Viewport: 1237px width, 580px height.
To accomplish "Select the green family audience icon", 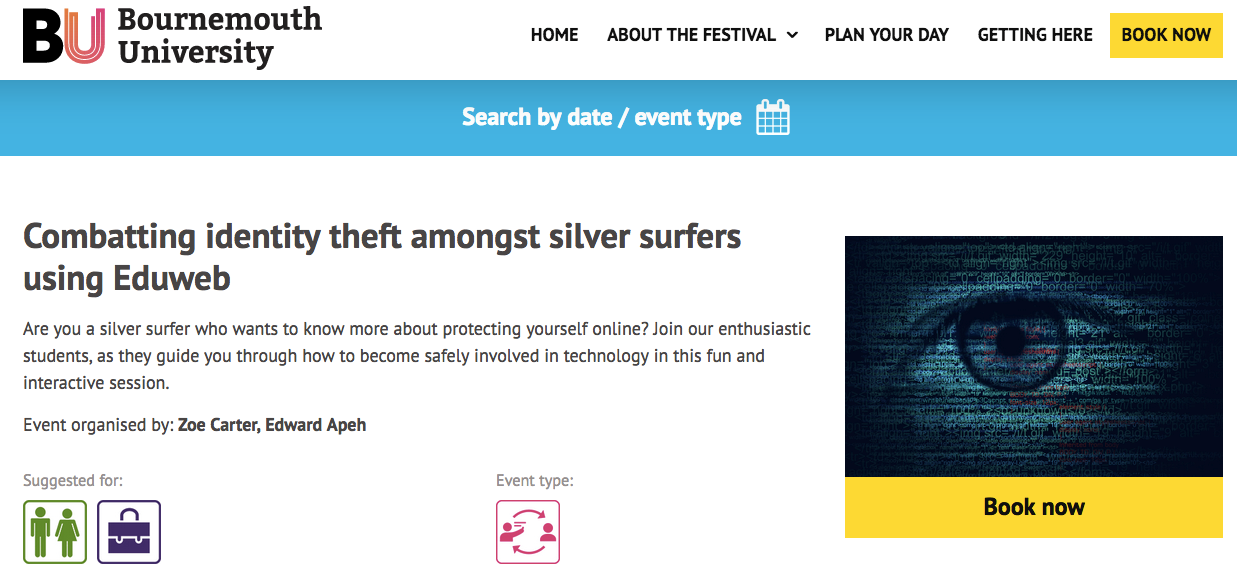I will [55, 532].
